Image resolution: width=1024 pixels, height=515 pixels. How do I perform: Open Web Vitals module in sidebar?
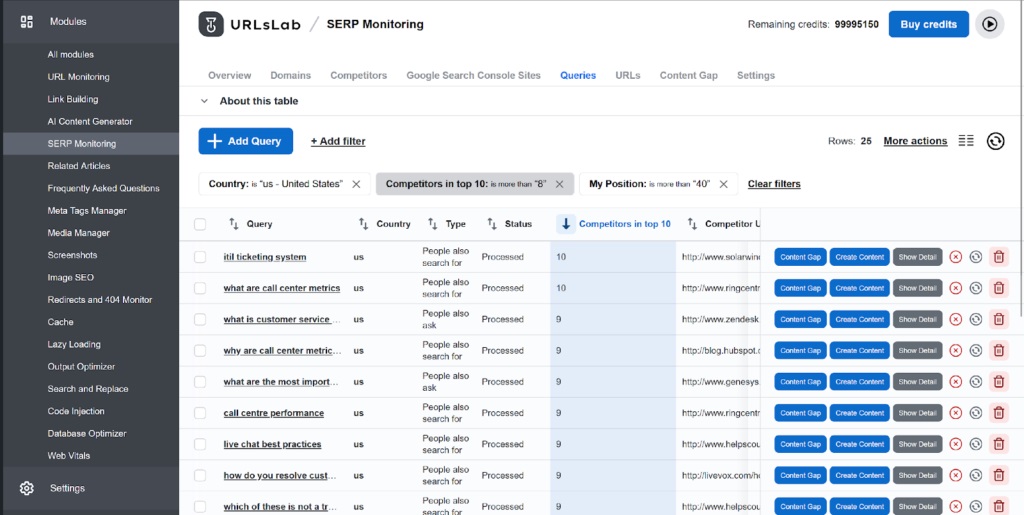click(69, 456)
